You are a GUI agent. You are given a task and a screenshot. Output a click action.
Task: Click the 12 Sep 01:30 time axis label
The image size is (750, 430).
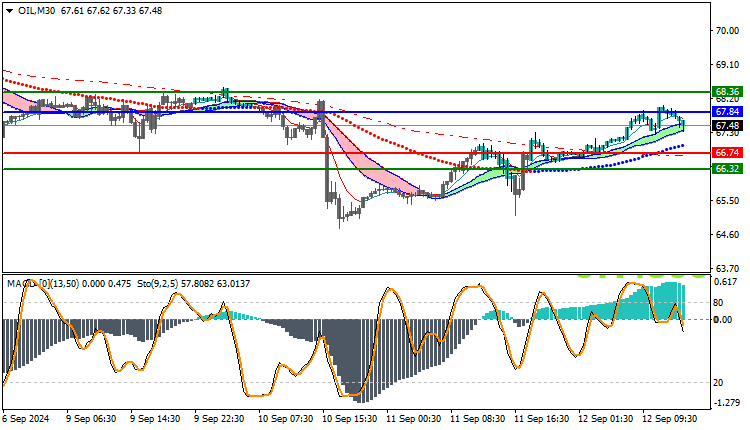[x=606, y=419]
